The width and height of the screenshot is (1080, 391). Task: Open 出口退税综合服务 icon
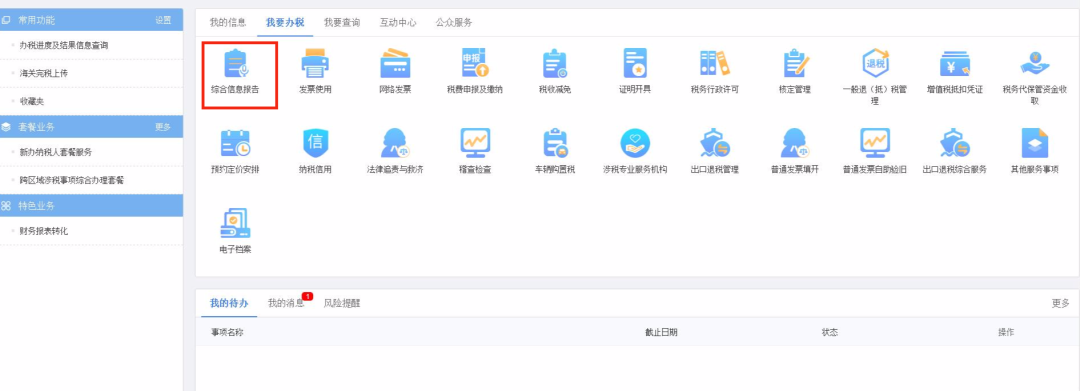pos(955,143)
